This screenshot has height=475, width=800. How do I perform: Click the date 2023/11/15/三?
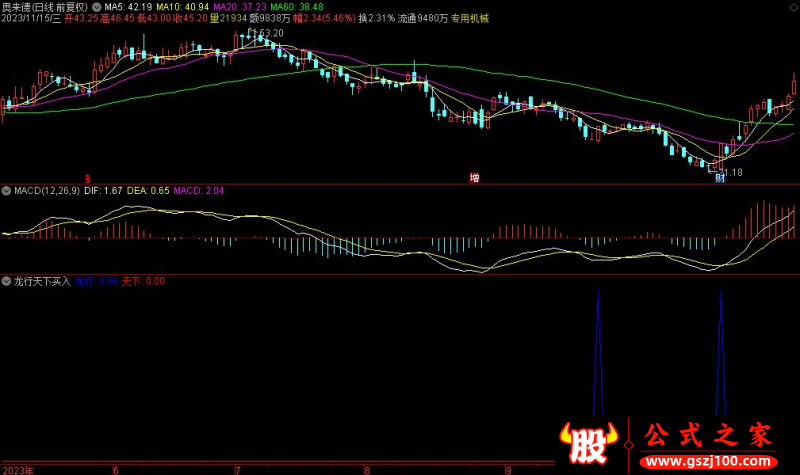click(31, 18)
